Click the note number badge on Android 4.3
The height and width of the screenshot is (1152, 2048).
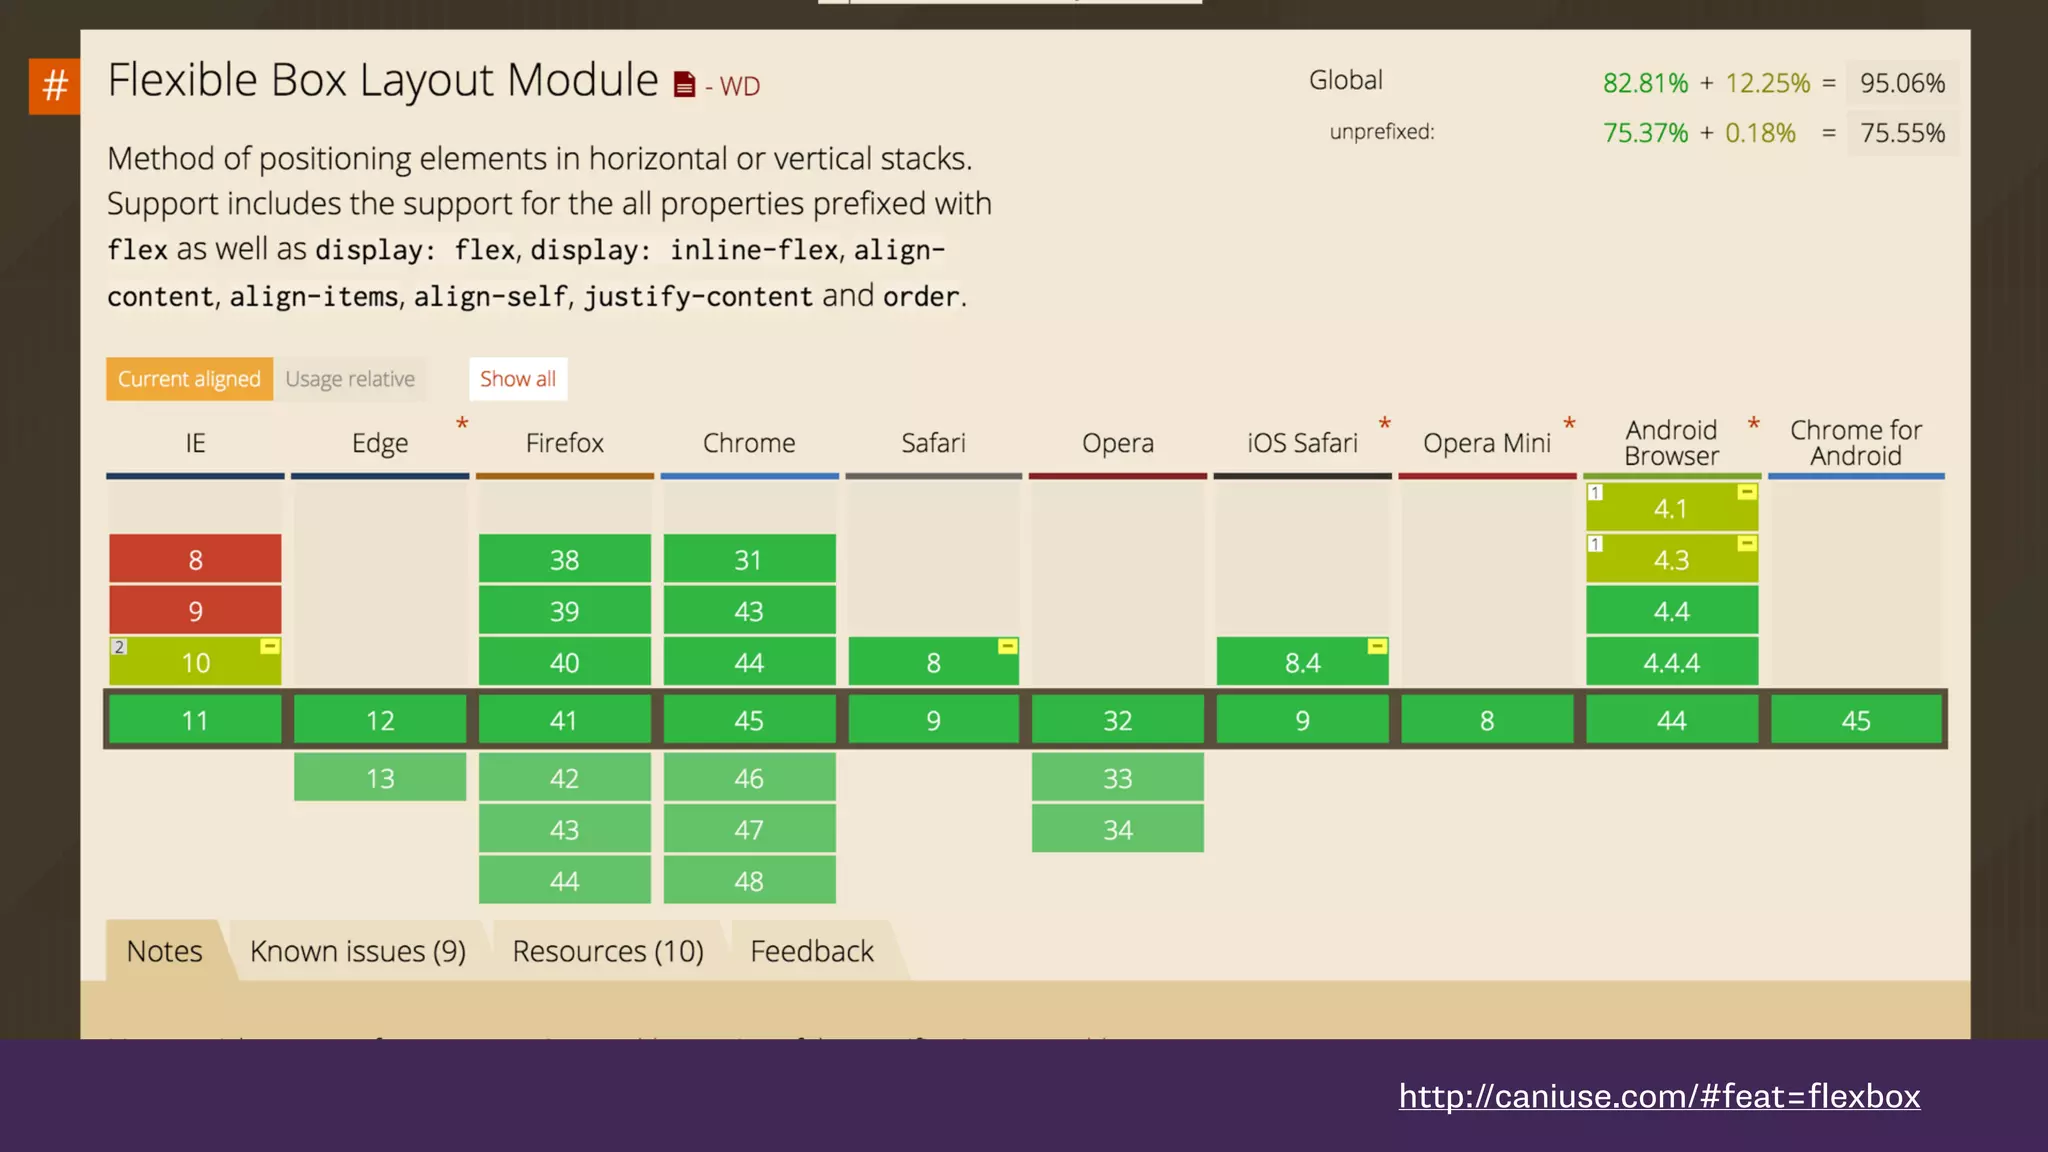point(1596,544)
